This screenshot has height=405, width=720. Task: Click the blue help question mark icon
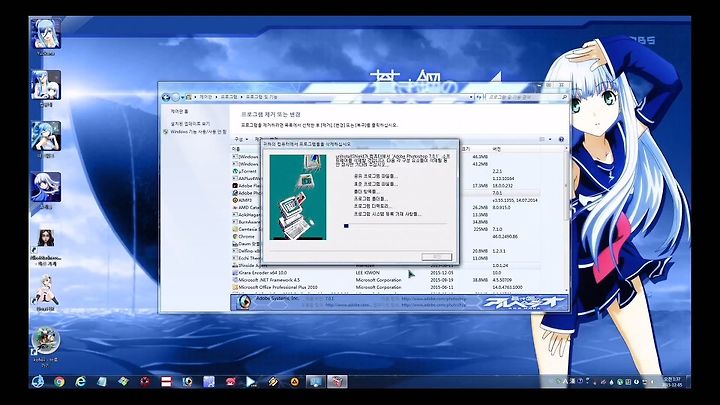coord(561,139)
